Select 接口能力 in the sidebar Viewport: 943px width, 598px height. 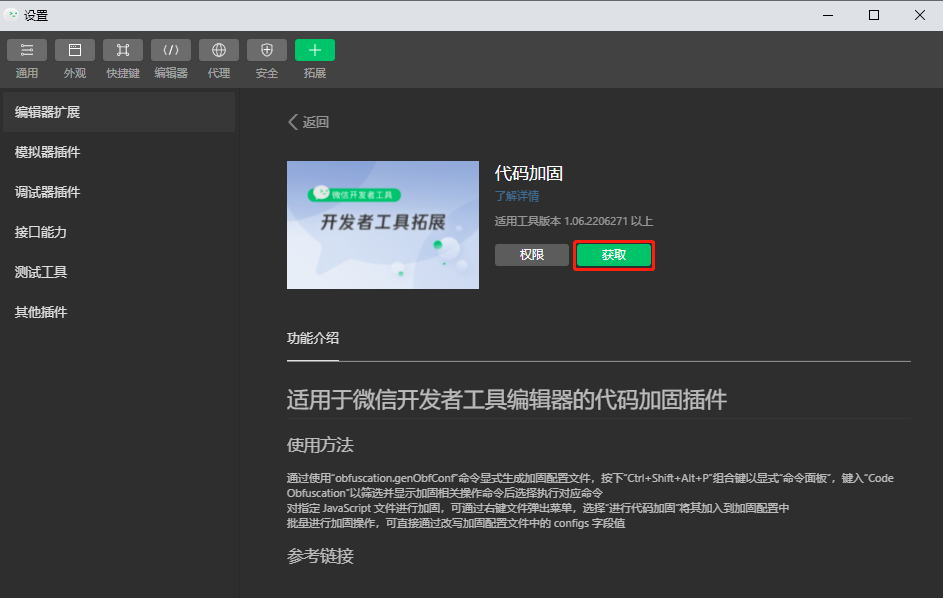[x=119, y=232]
